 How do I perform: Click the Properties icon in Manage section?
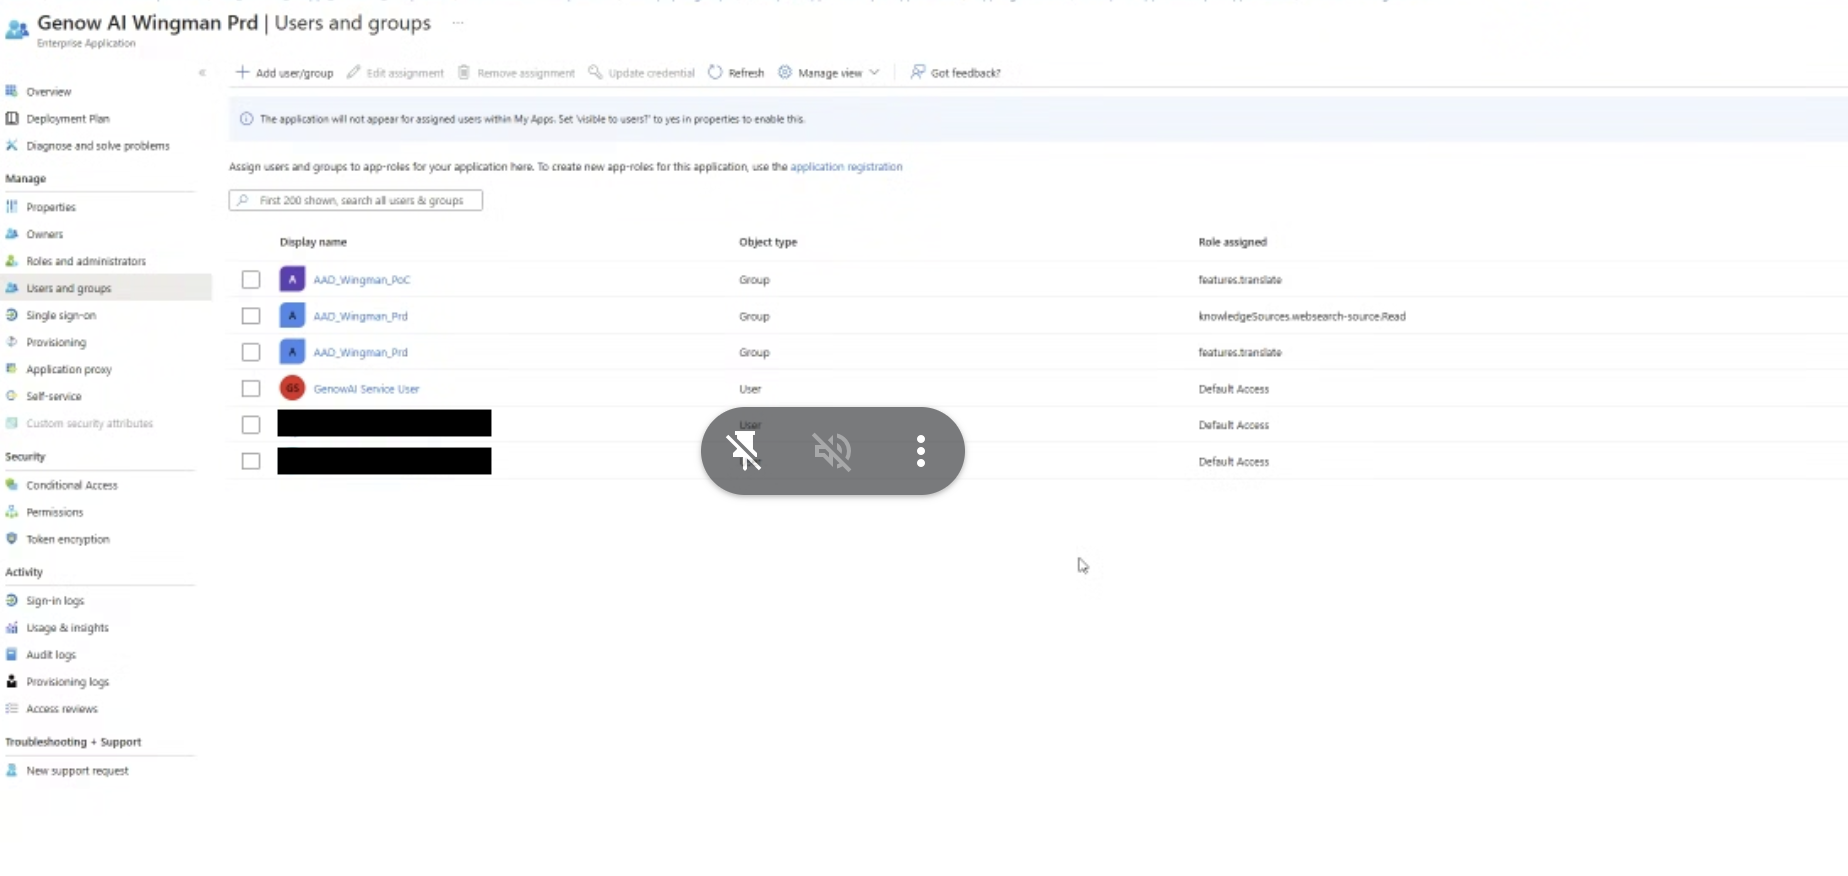(x=12, y=207)
